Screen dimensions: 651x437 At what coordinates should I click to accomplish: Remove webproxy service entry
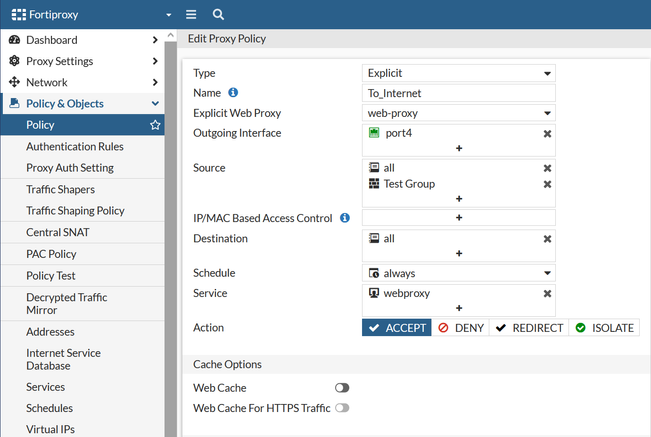(547, 293)
